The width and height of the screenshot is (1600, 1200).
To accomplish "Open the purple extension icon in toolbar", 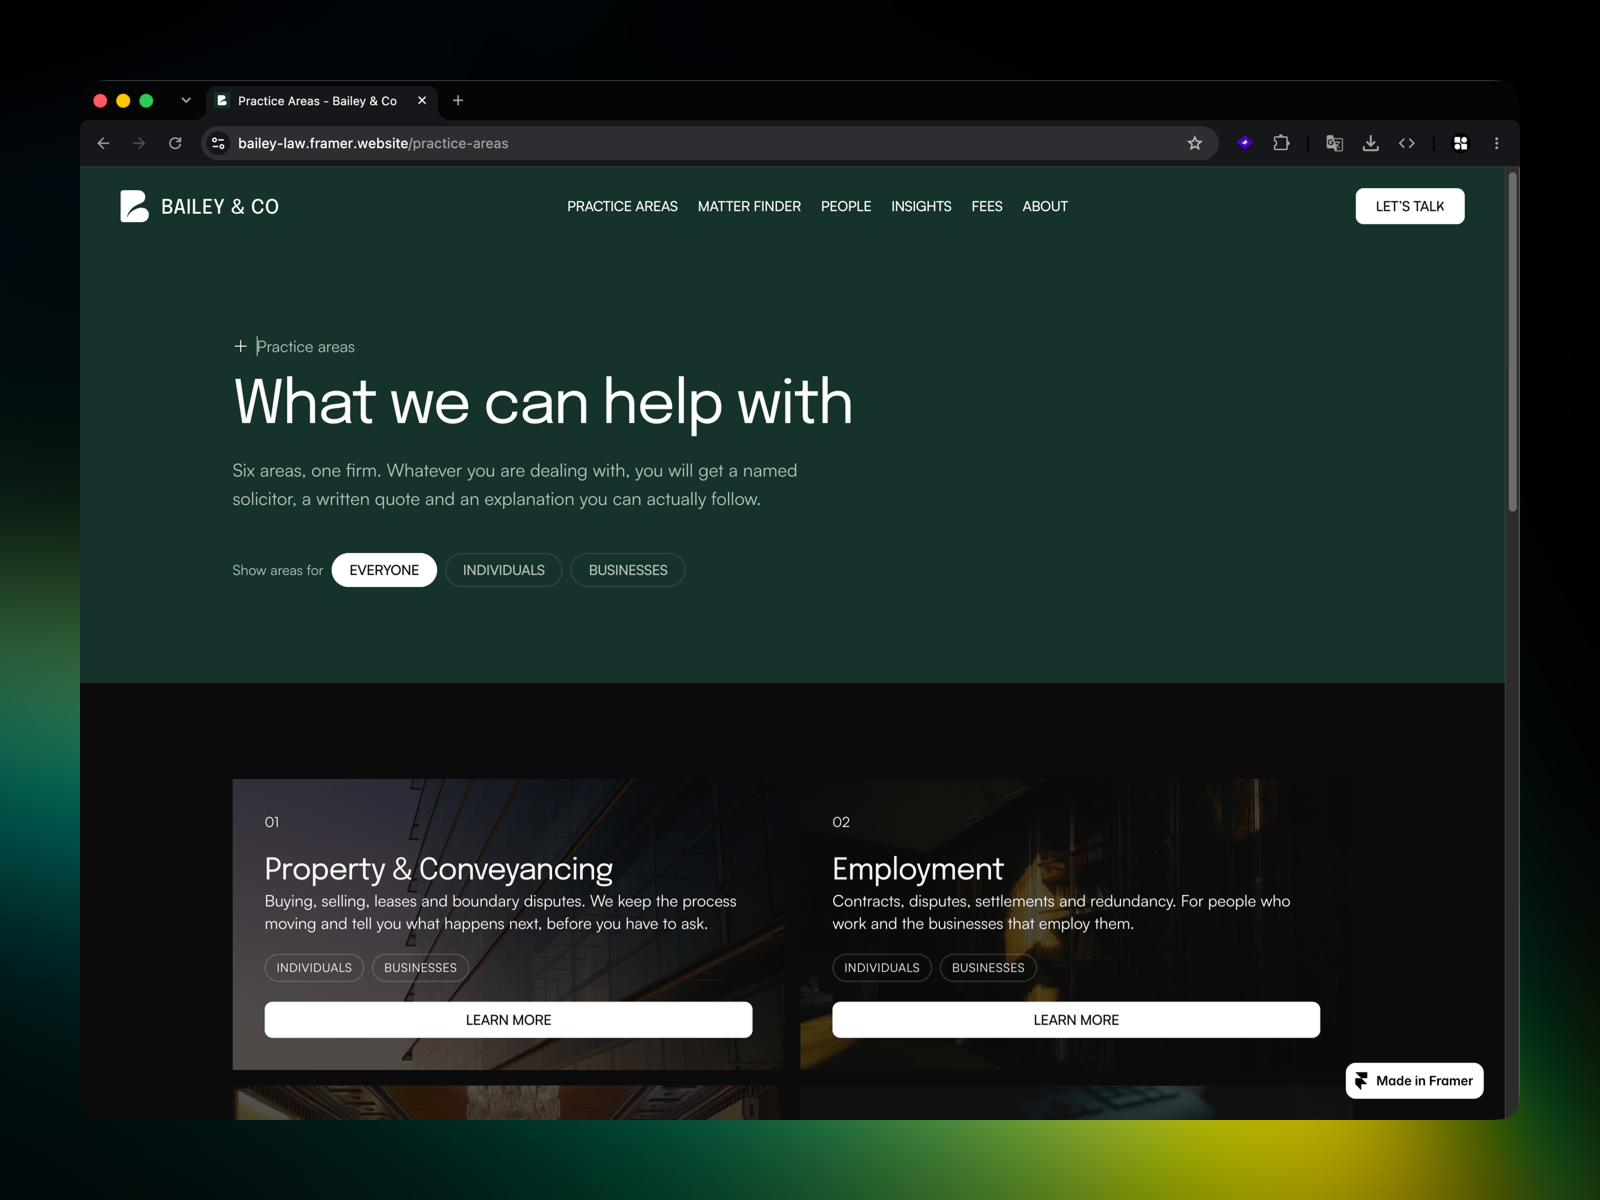I will click(1245, 143).
